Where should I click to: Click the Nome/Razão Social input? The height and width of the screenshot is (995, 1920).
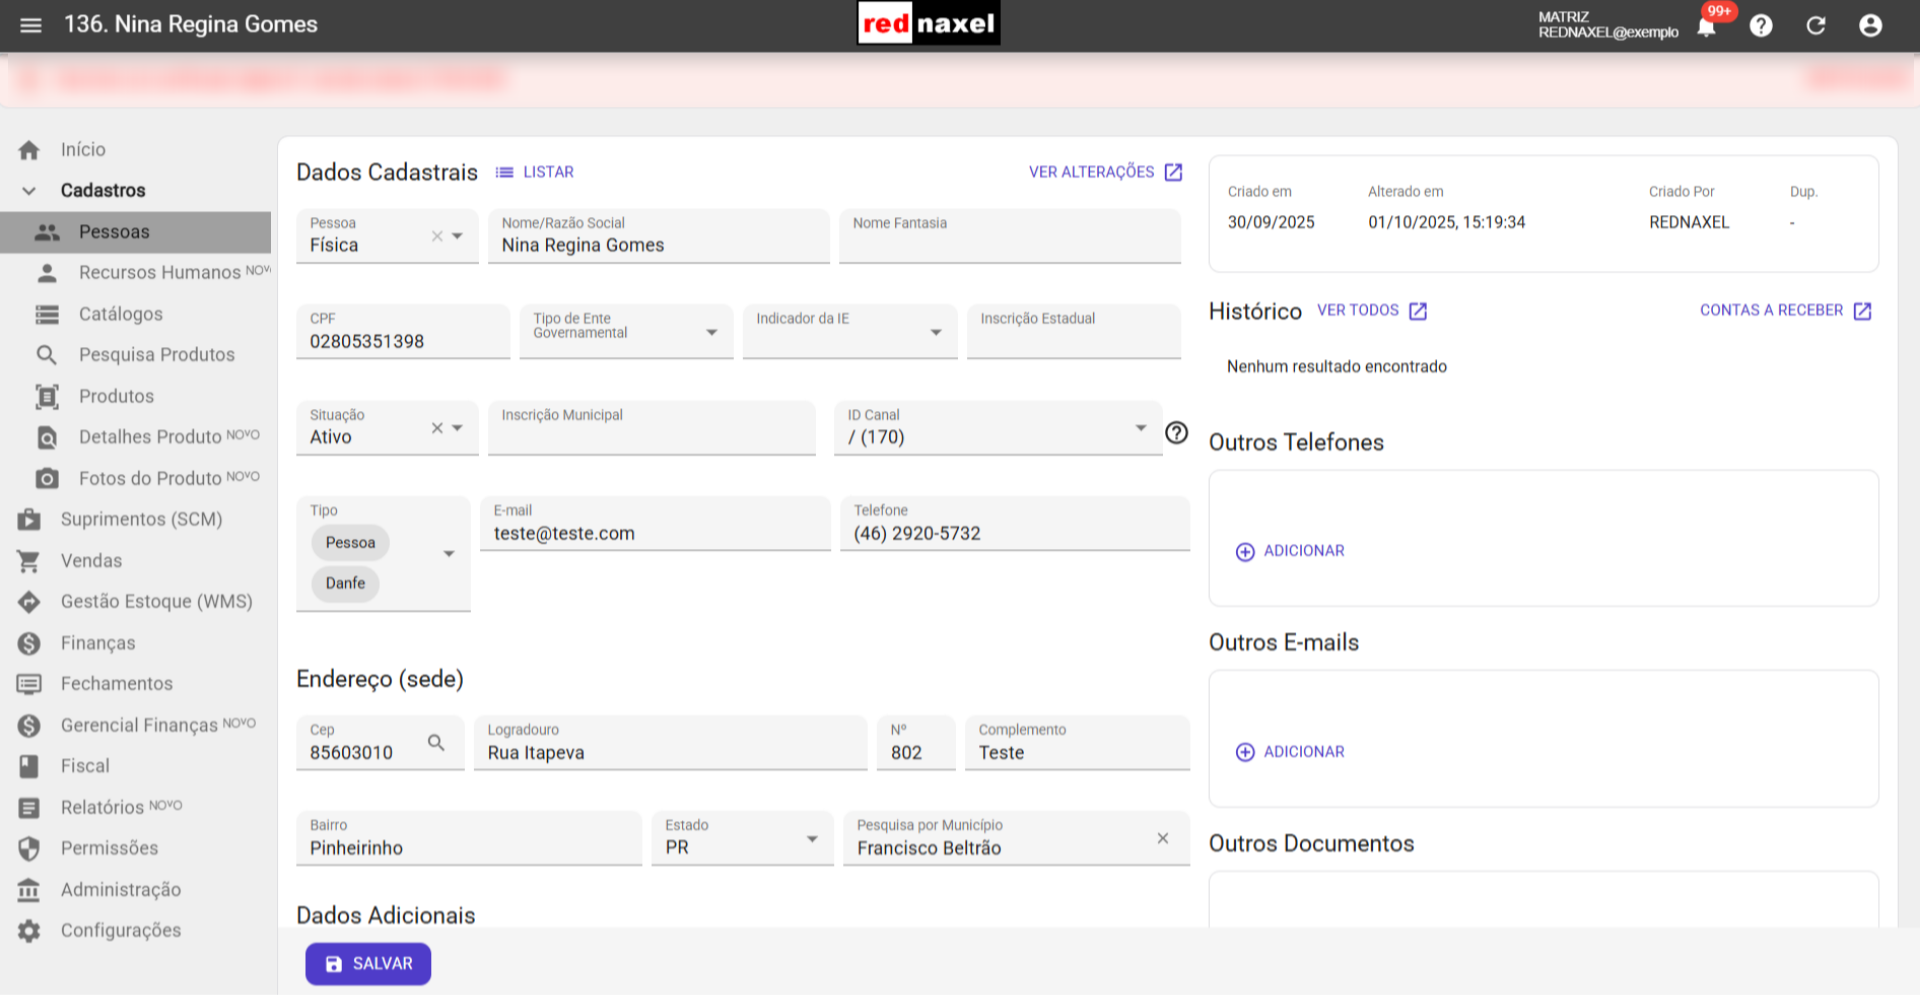coord(659,236)
